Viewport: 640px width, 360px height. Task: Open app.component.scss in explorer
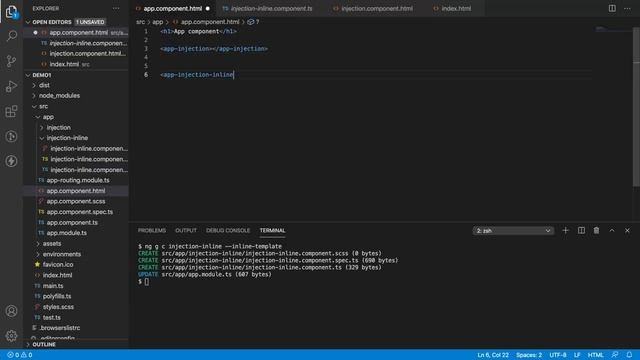[x=76, y=201]
